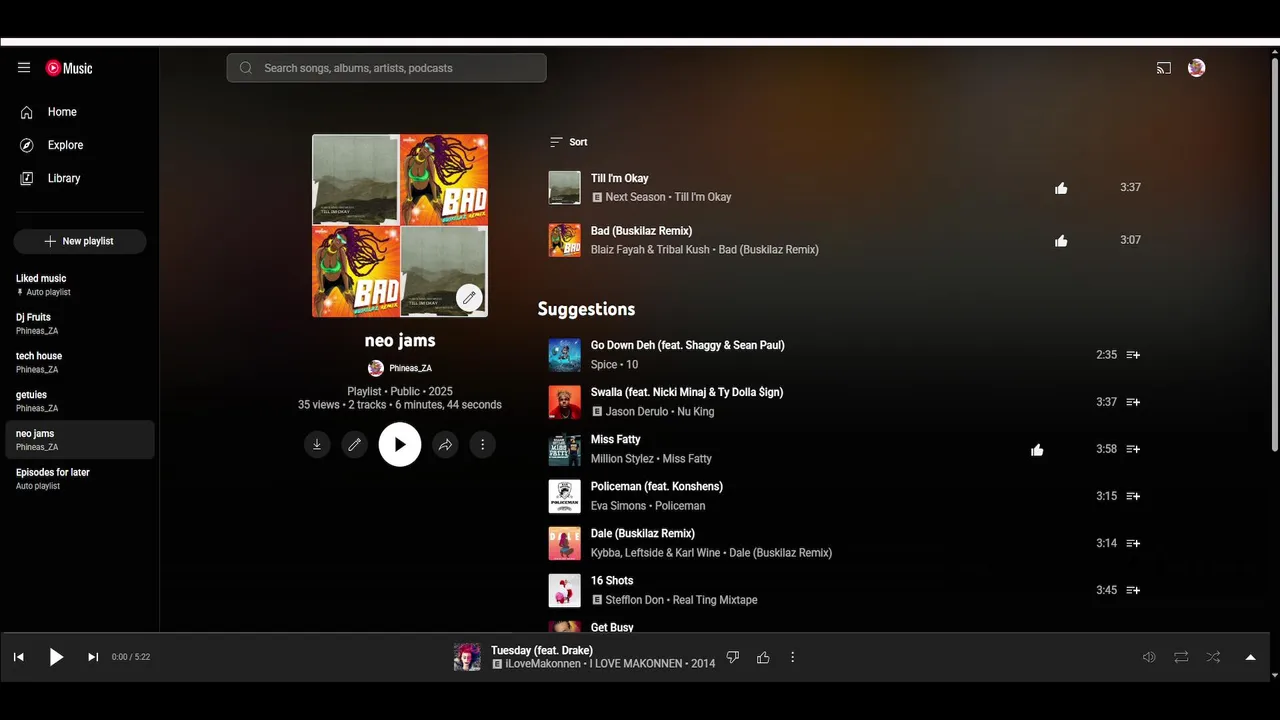1280x720 pixels.
Task: Open Episodes for later playlist
Action: tap(80, 478)
